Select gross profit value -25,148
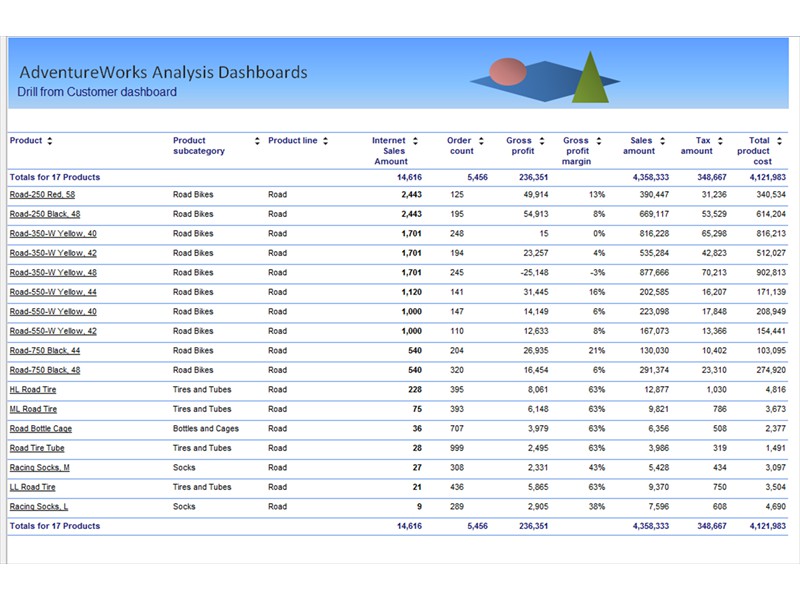800x600 pixels. [535, 272]
